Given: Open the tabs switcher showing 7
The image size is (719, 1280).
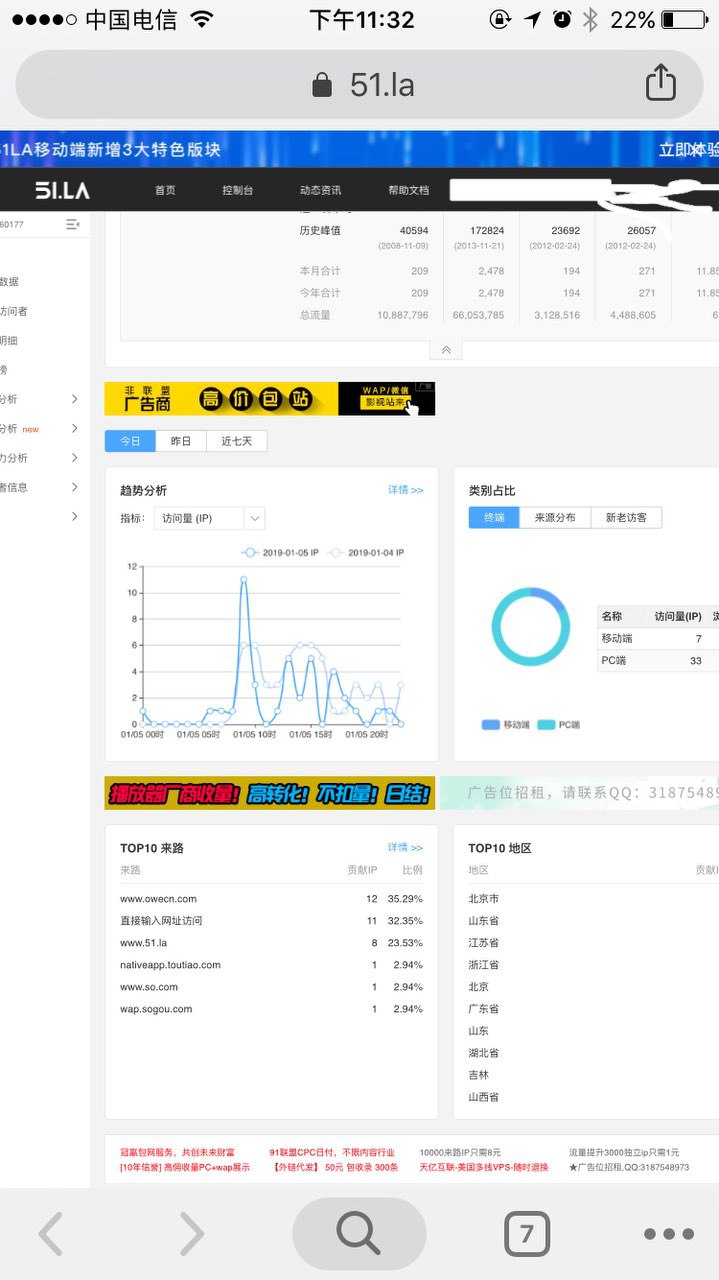Looking at the screenshot, I should tap(526, 1234).
